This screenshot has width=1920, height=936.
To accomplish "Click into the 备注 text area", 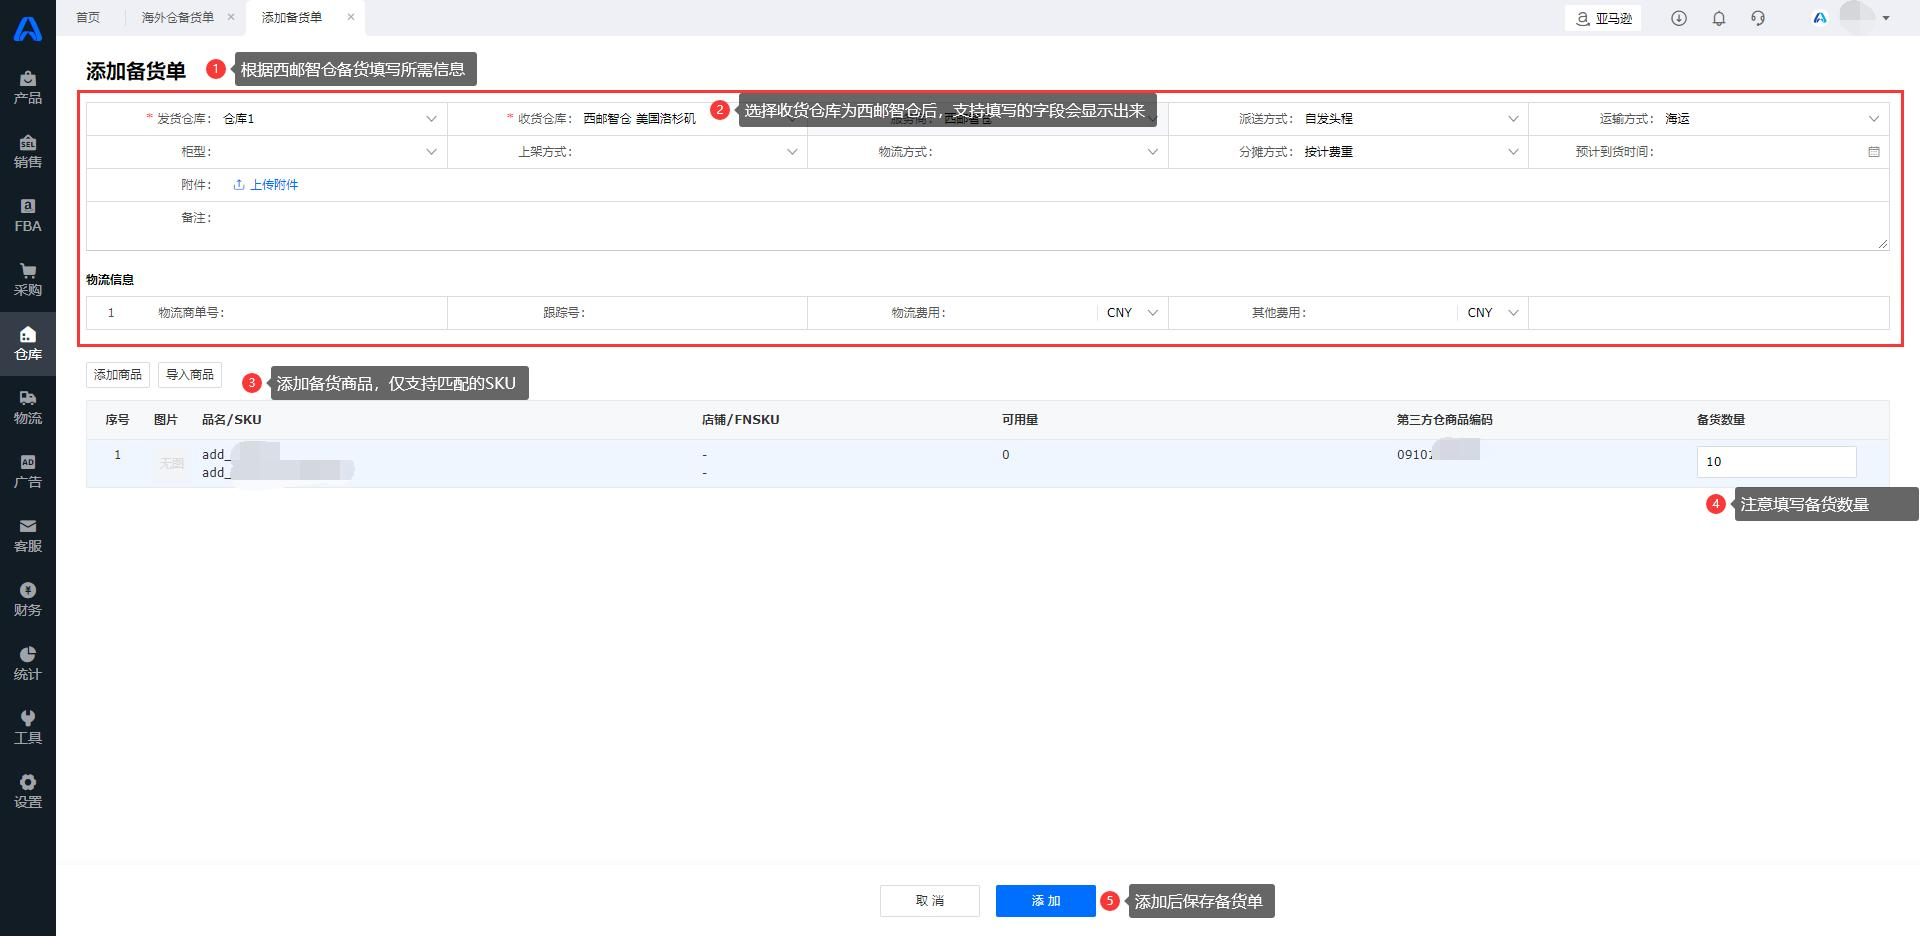I will [x=1052, y=227].
